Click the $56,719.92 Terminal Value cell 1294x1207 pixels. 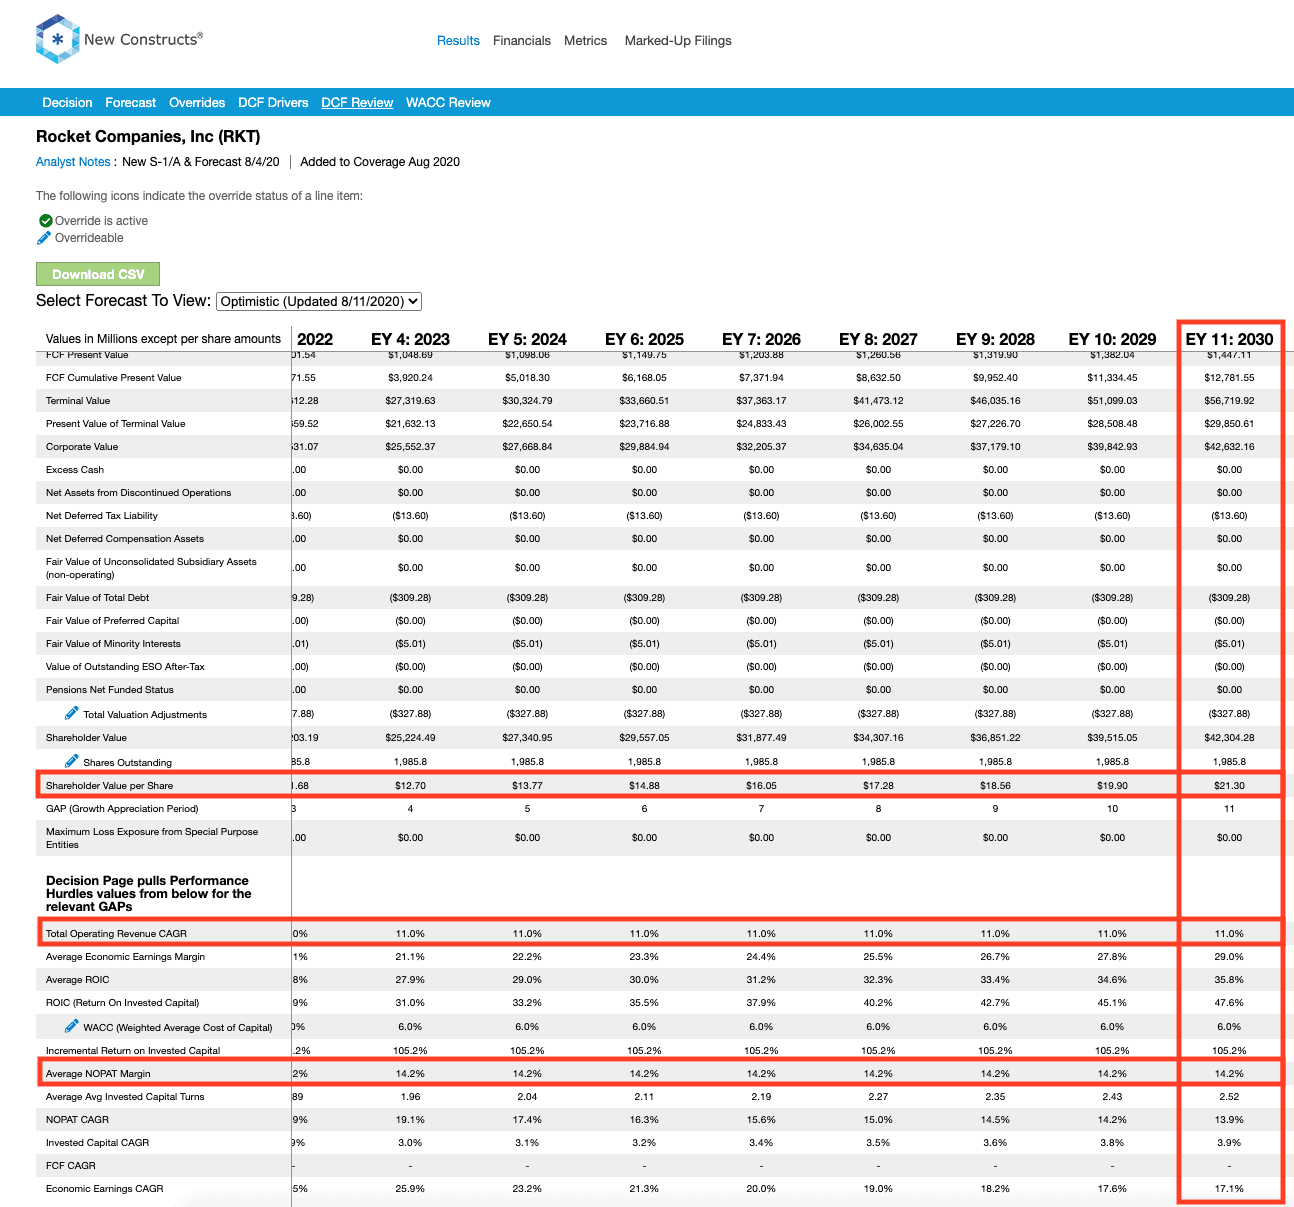point(1229,401)
